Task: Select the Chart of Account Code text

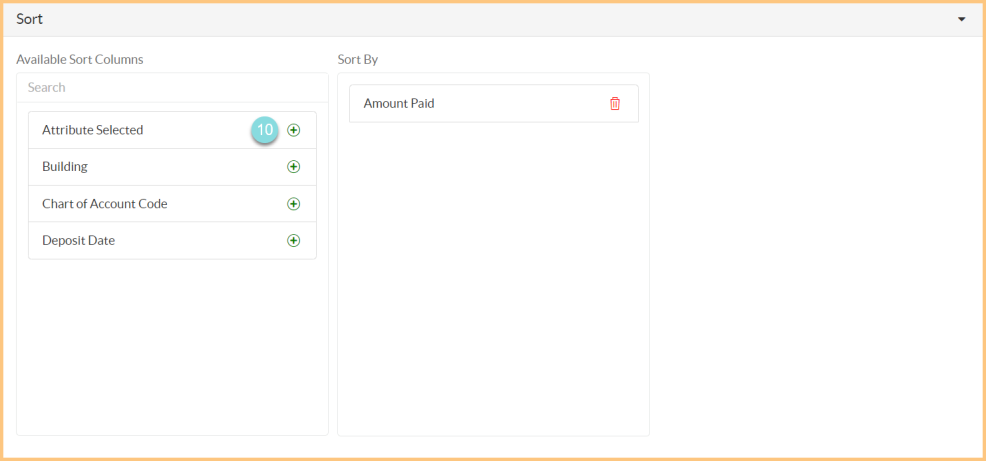Action: click(x=104, y=204)
